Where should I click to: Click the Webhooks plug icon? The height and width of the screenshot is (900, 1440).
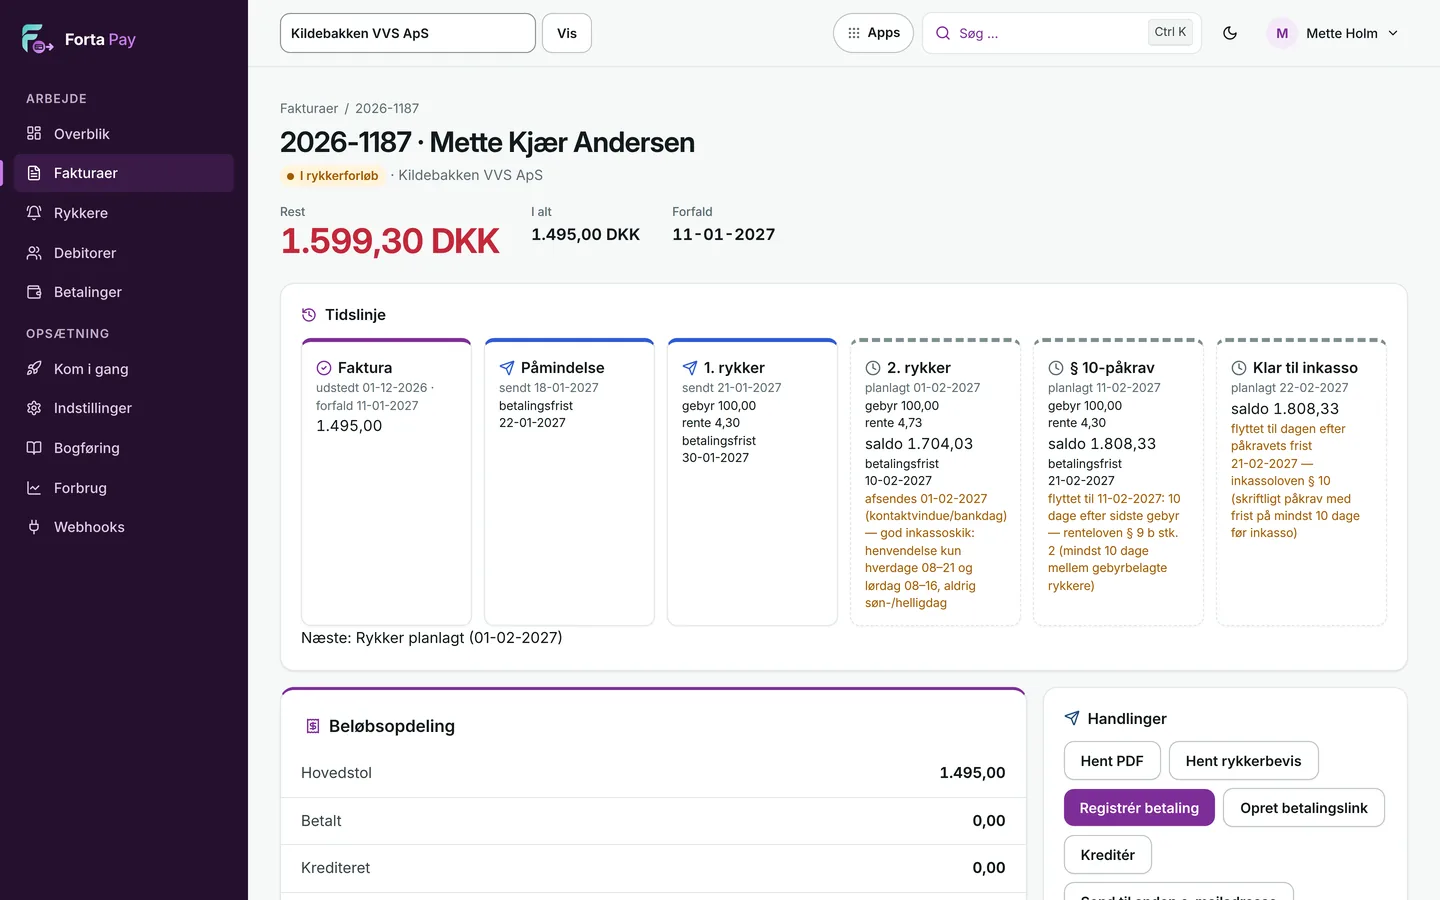[34, 527]
